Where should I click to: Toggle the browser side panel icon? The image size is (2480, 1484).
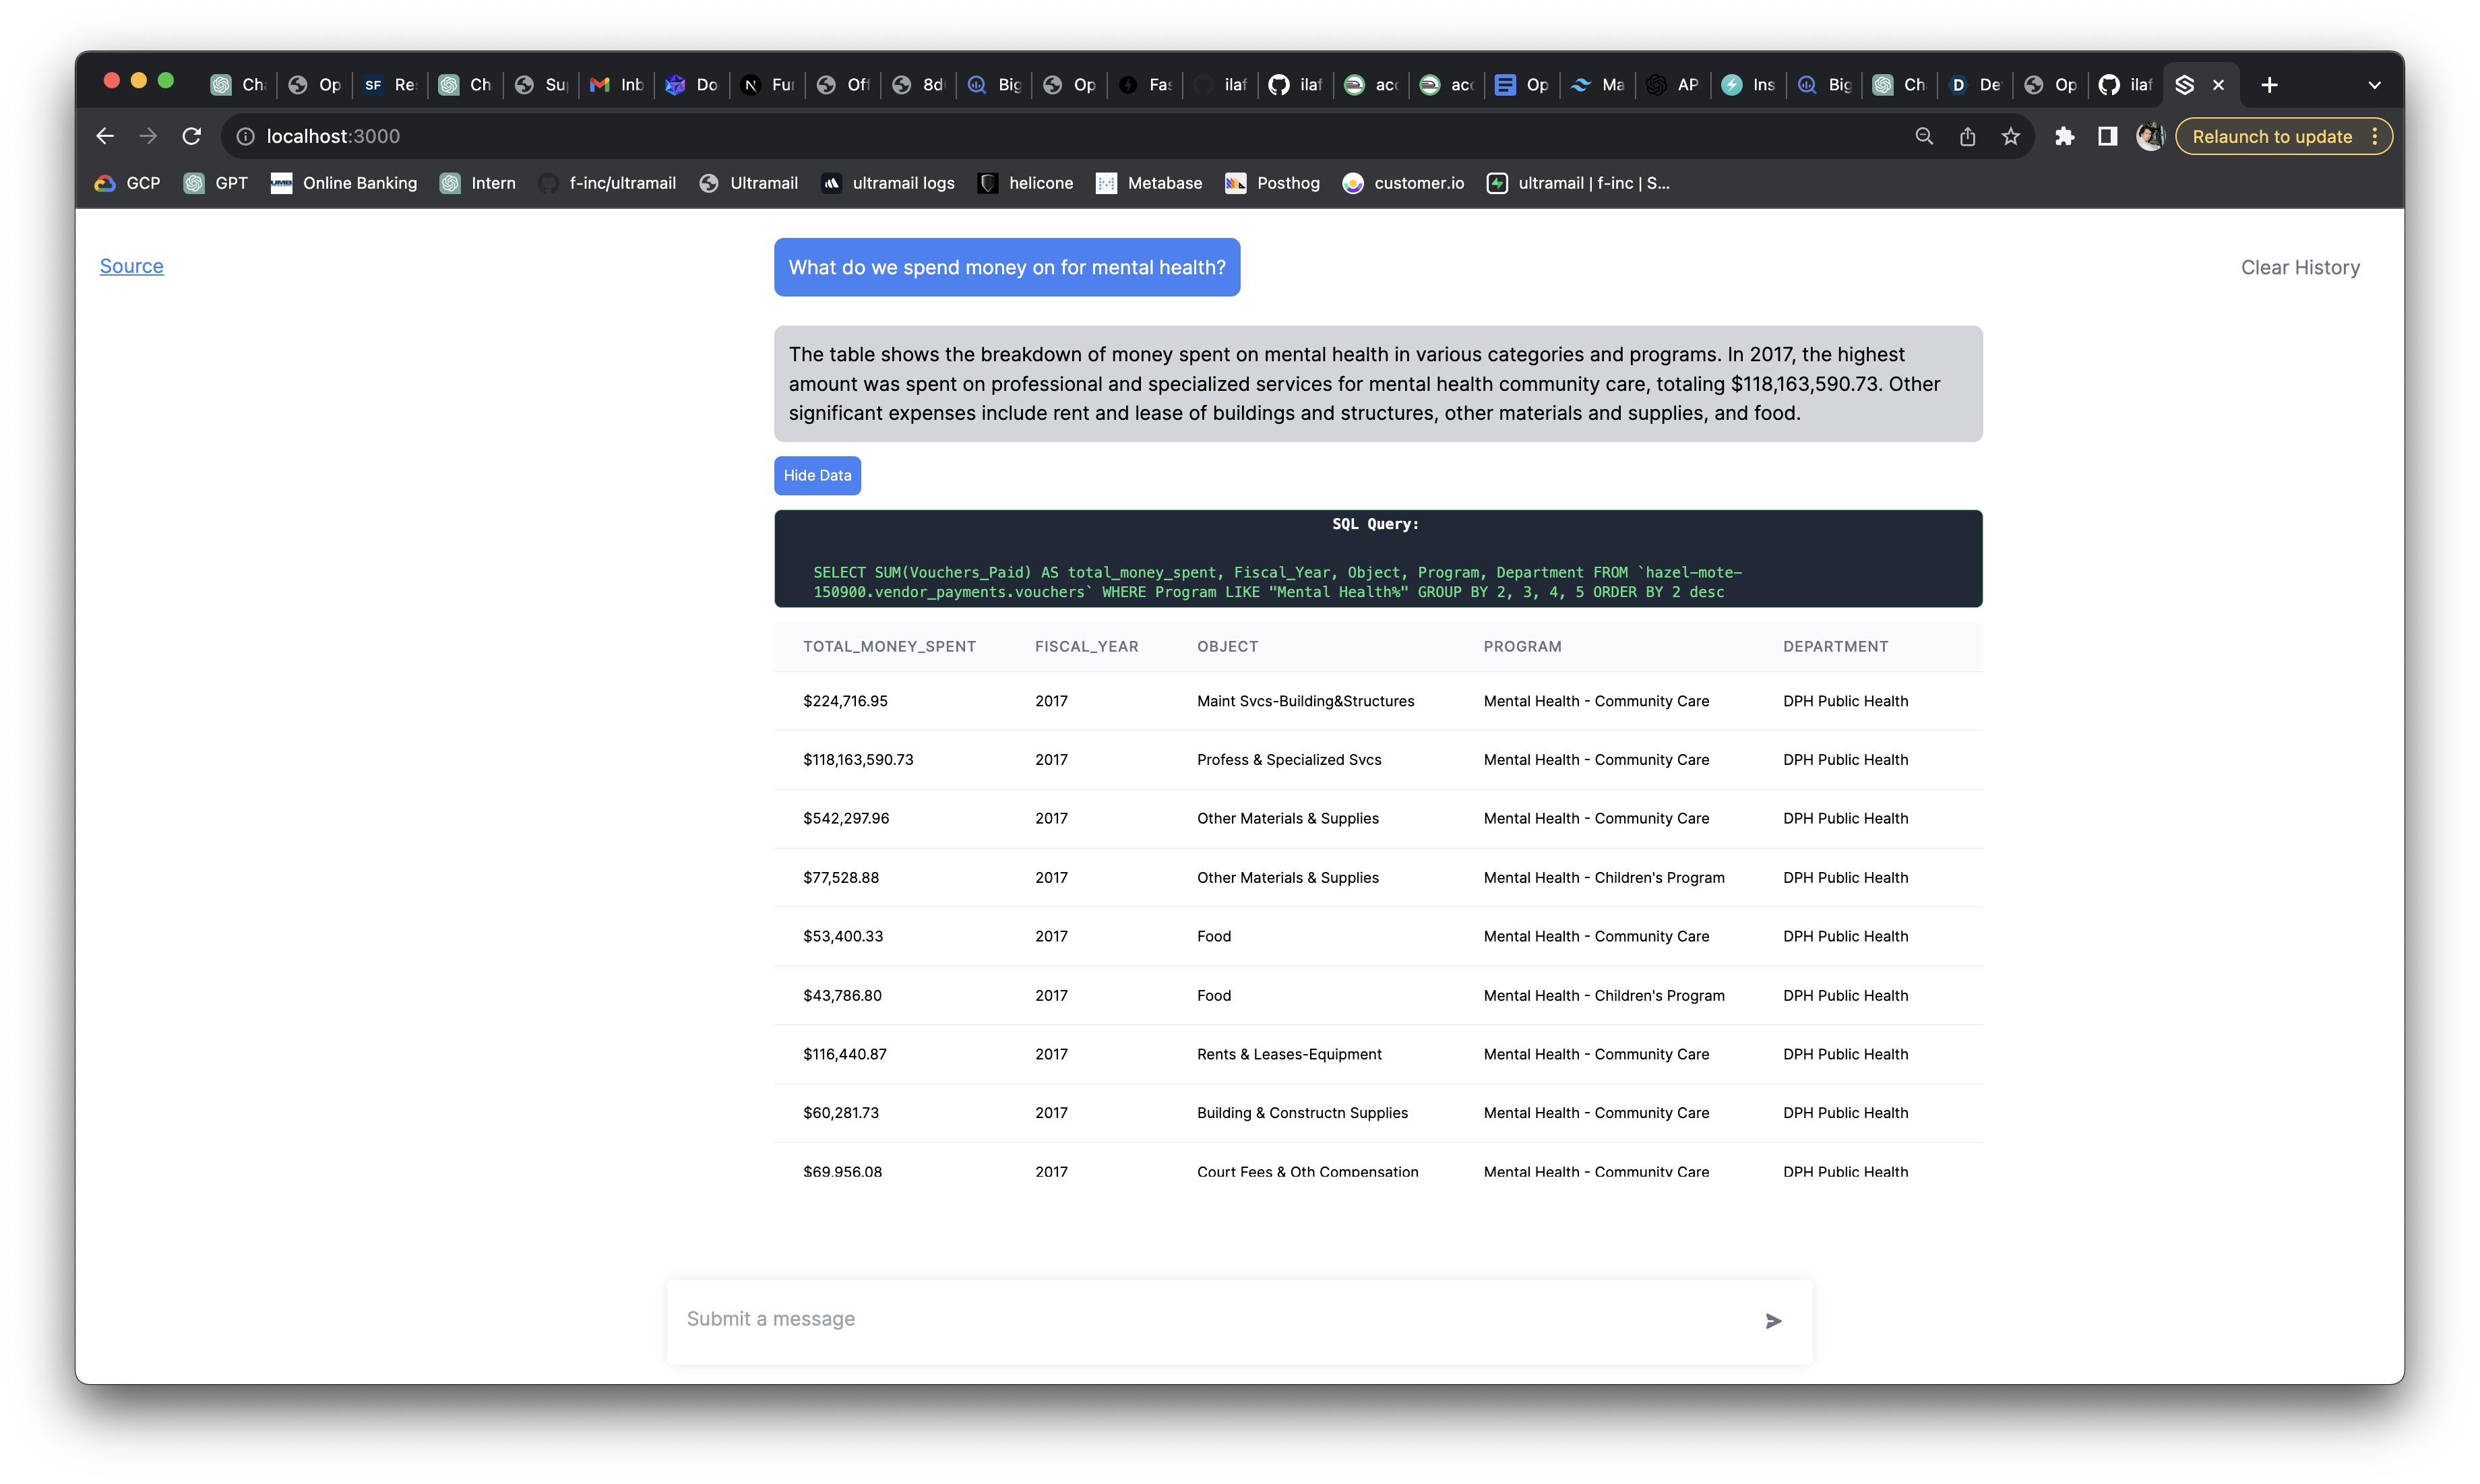tap(2107, 136)
